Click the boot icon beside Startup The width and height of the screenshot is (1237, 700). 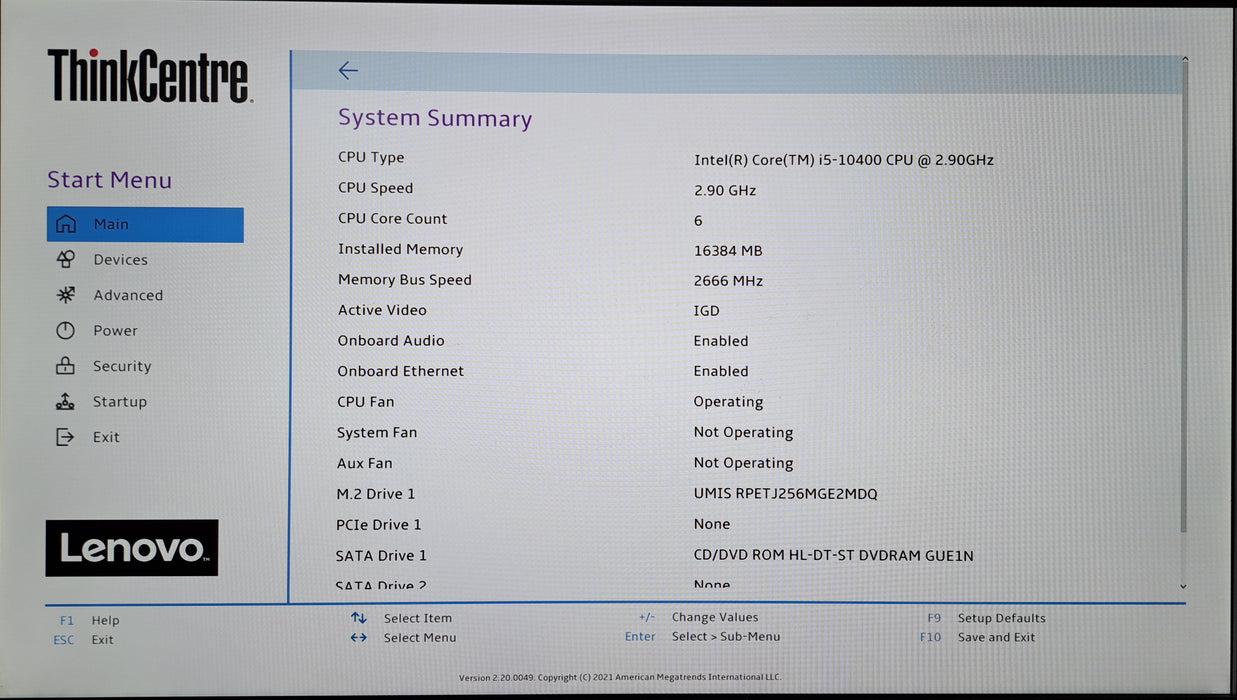click(65, 402)
